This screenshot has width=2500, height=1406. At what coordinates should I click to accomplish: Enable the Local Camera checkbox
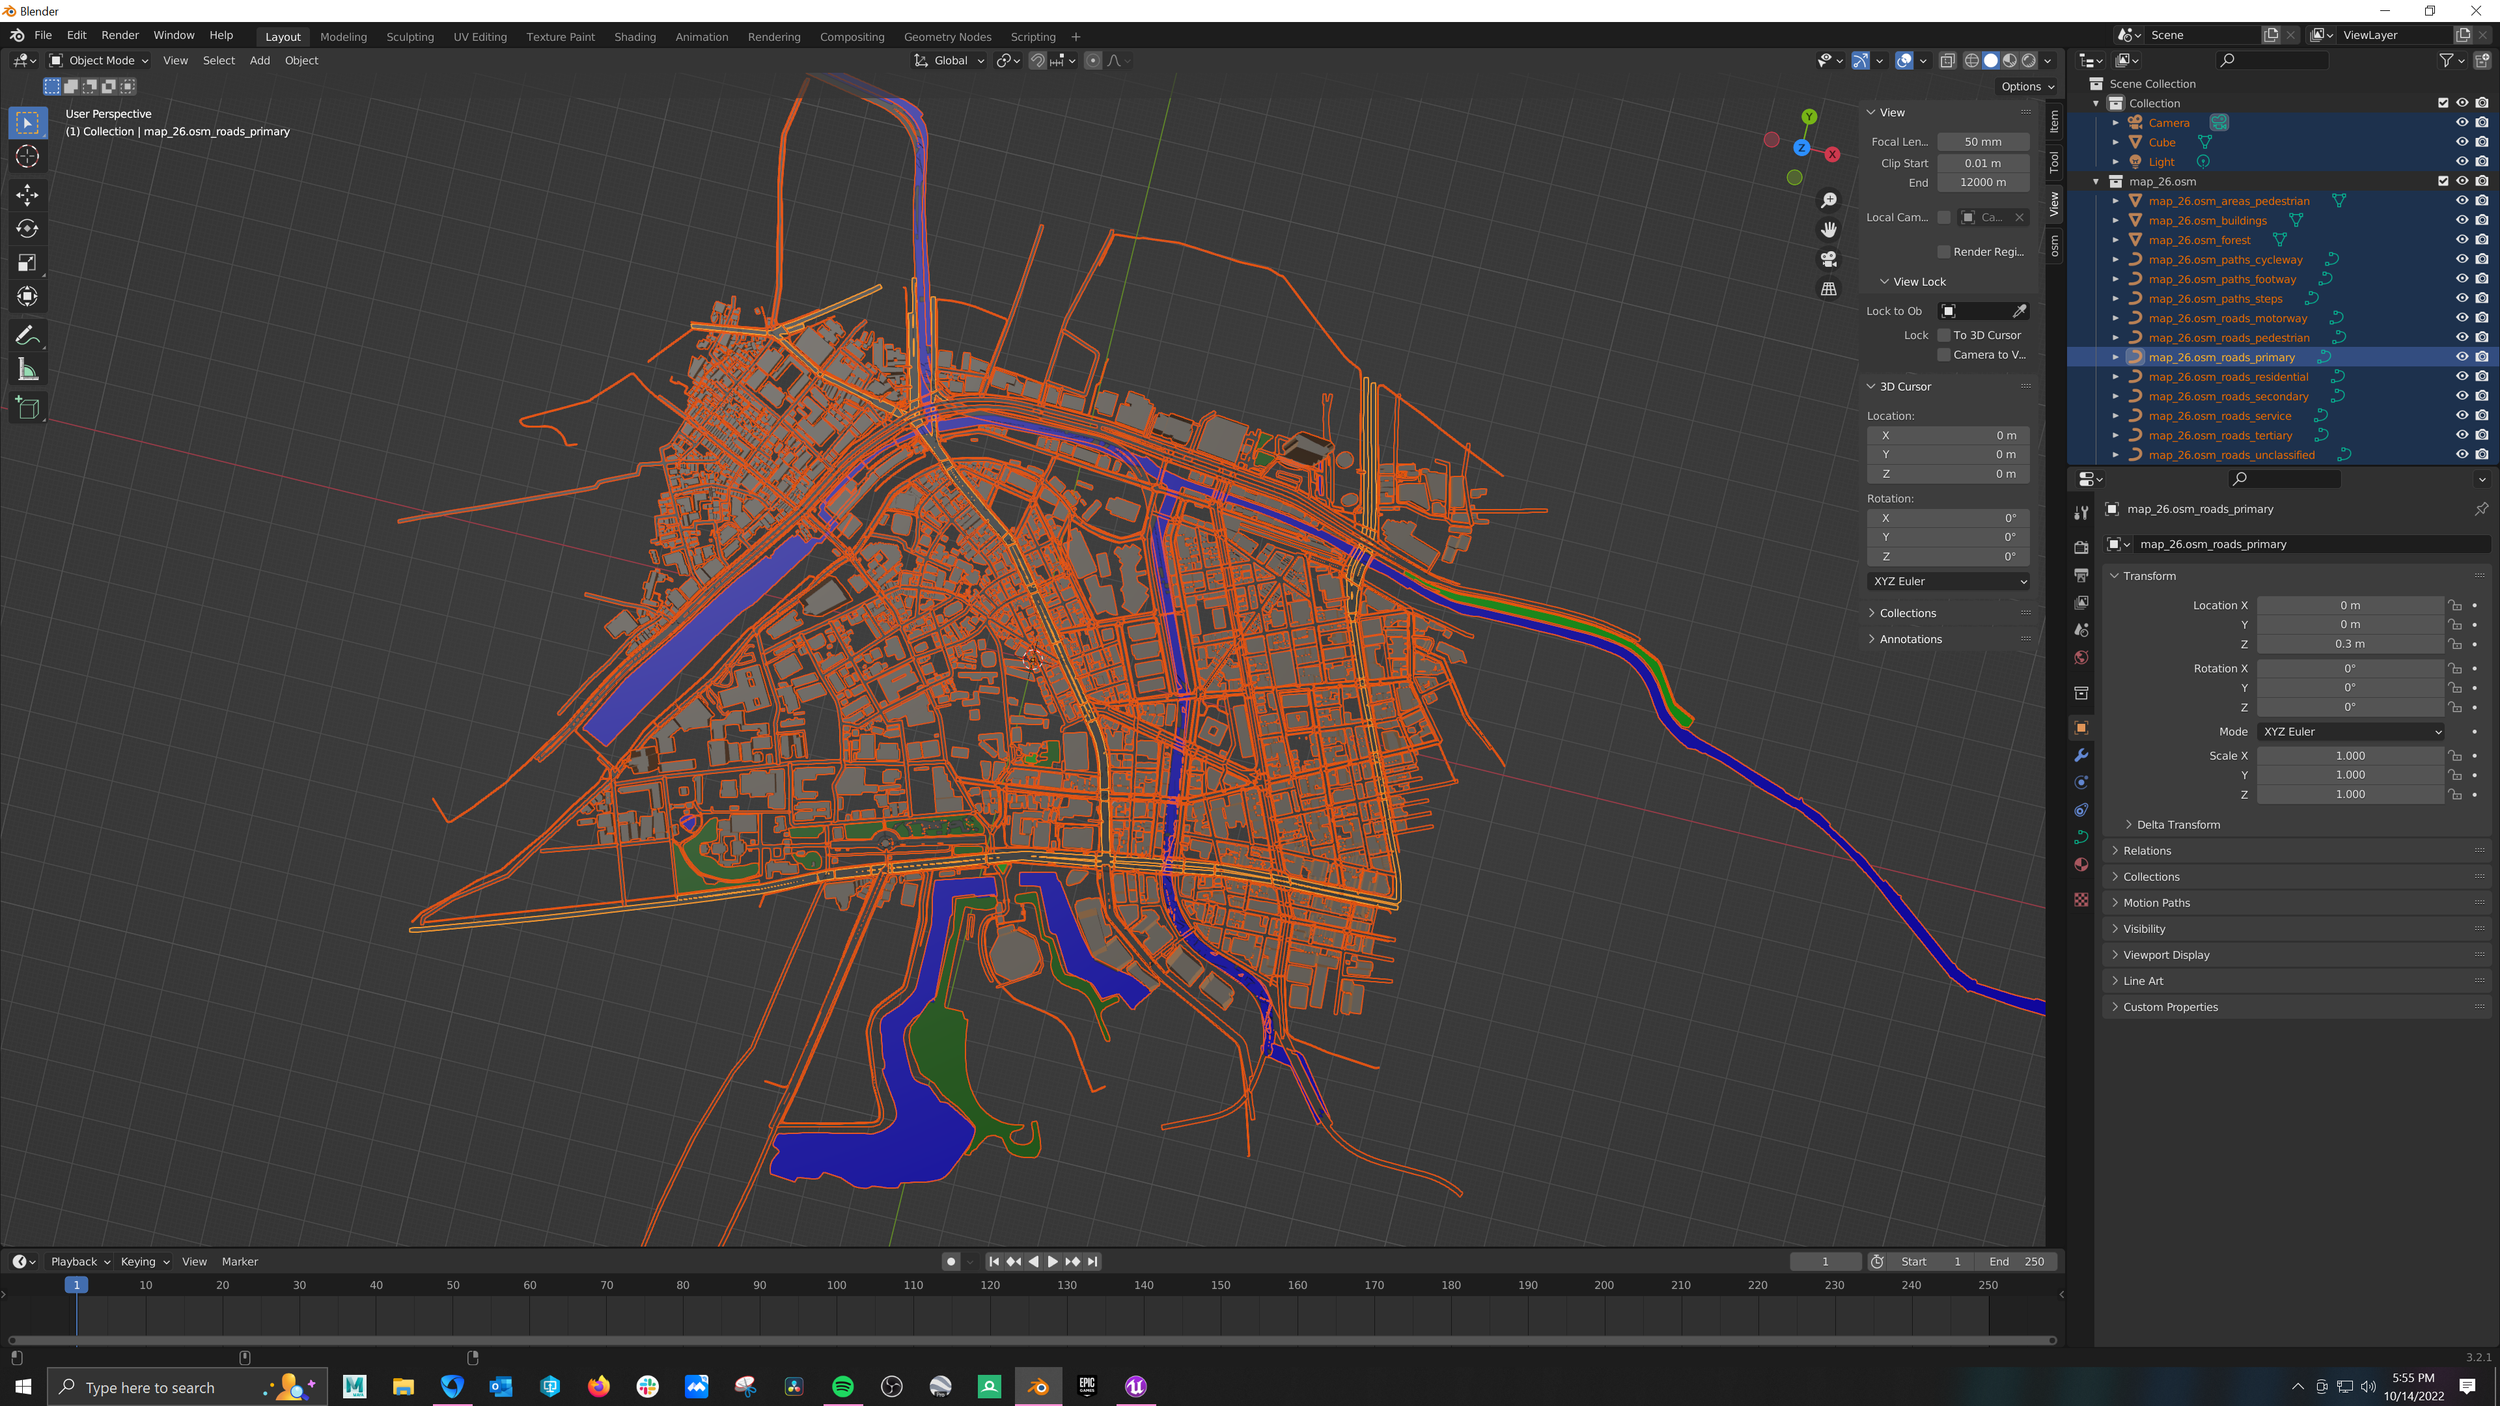[x=1944, y=217]
